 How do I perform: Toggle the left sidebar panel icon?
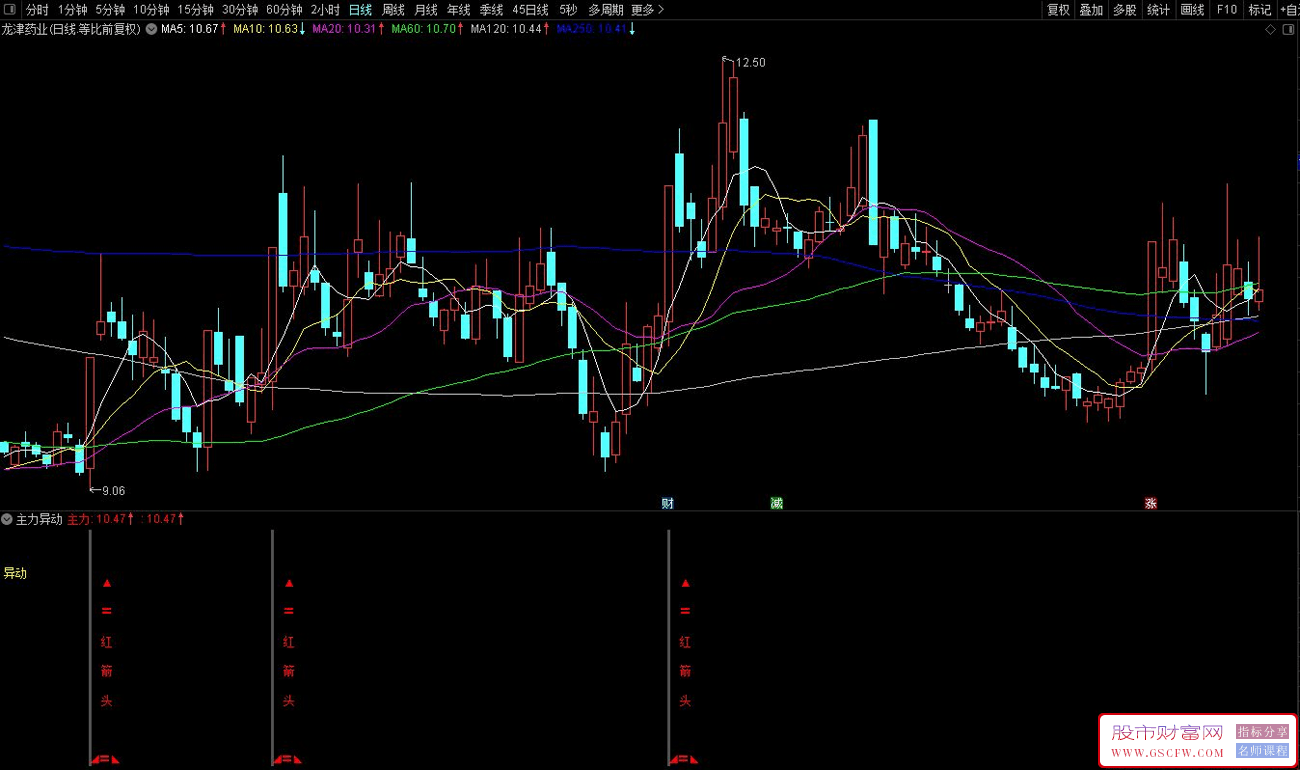(x=10, y=10)
